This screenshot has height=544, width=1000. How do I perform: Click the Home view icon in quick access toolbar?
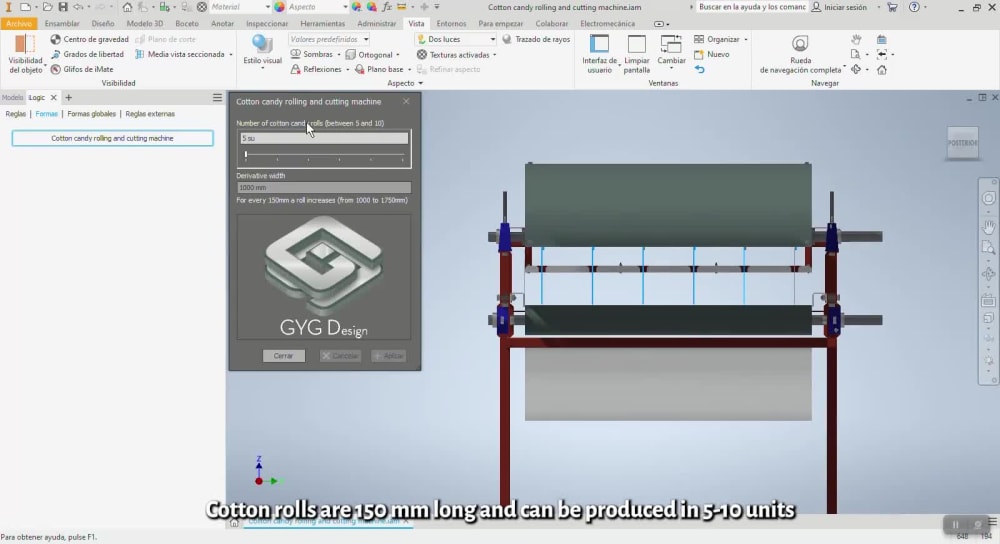click(128, 7)
